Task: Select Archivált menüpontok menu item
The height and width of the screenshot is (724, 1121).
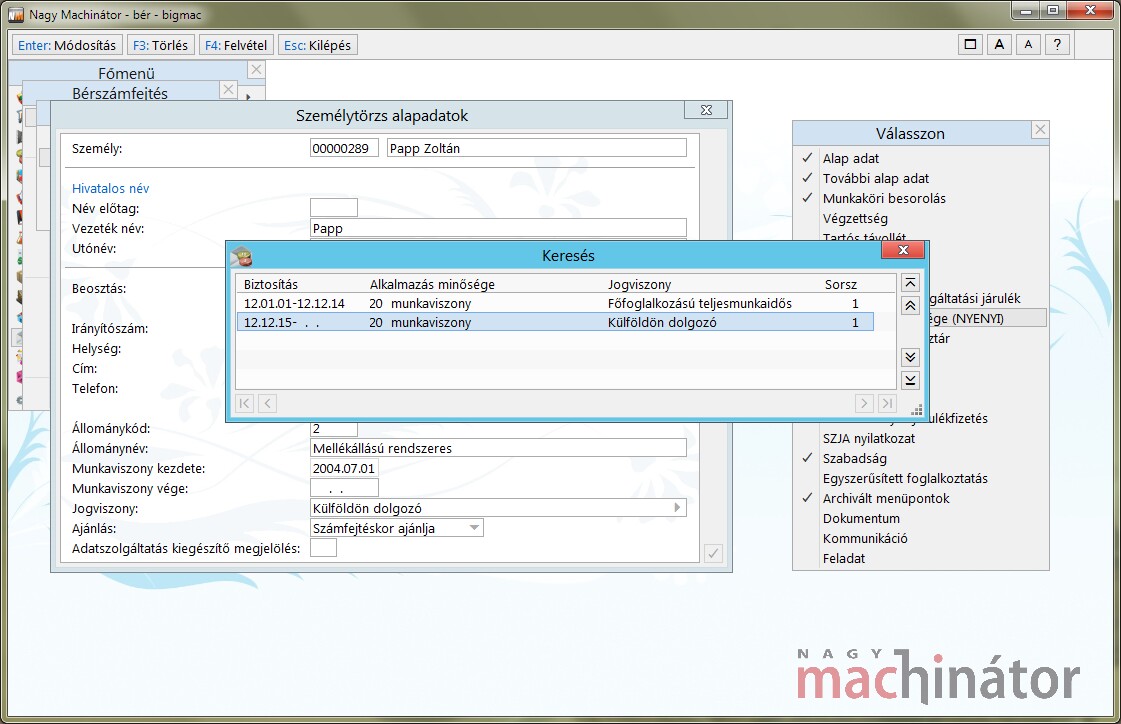Action: click(886, 499)
